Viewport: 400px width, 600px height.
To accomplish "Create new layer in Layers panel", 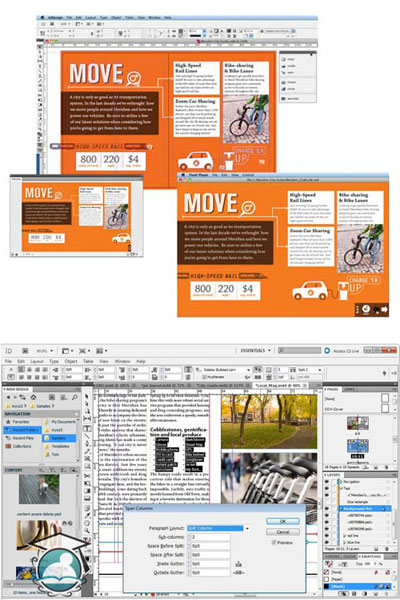I will click(376, 549).
